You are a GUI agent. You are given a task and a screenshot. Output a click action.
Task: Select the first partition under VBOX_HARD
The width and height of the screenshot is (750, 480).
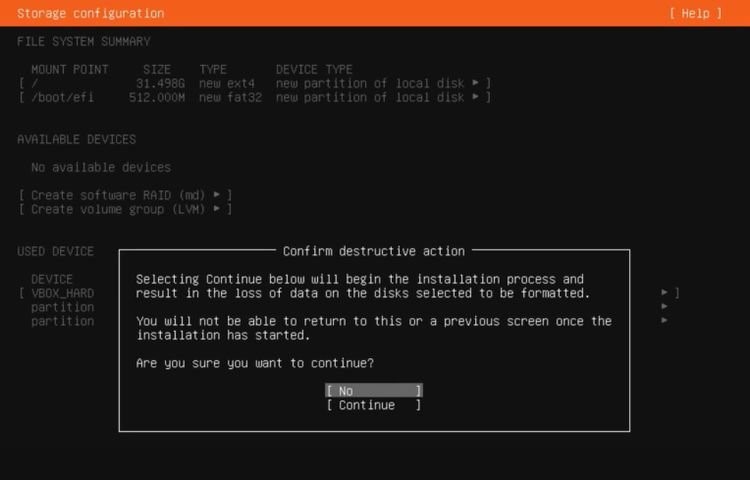(x=63, y=307)
